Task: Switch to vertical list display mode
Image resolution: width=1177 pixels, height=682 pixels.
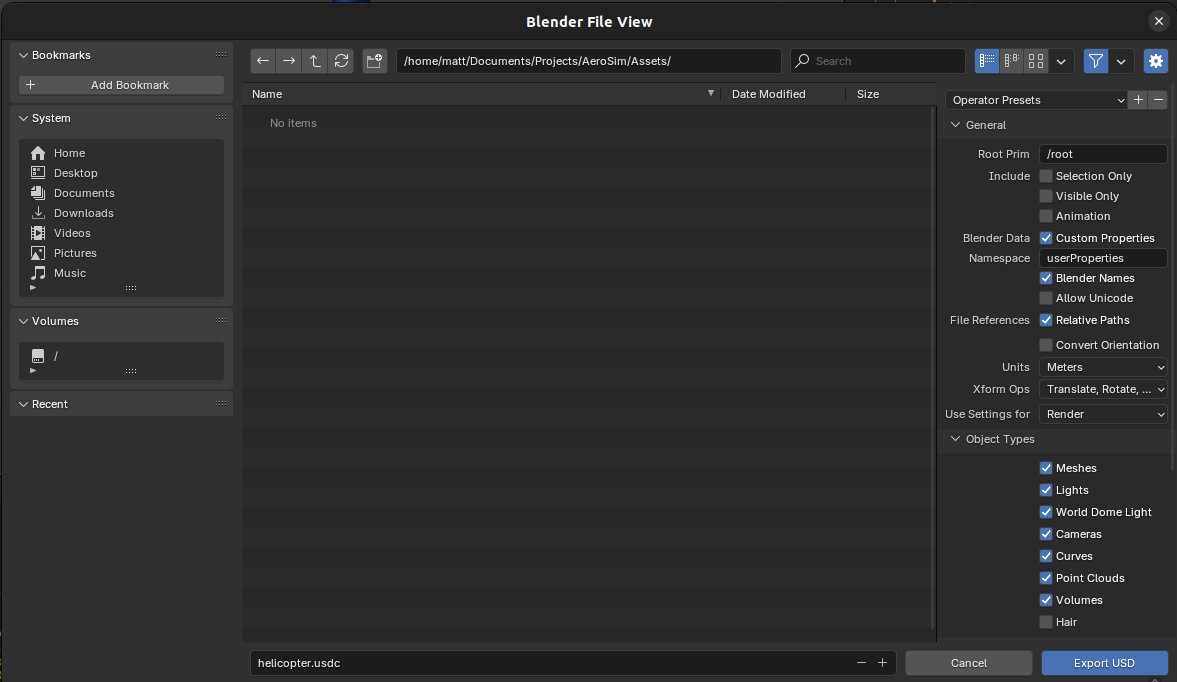Action: click(x=987, y=61)
